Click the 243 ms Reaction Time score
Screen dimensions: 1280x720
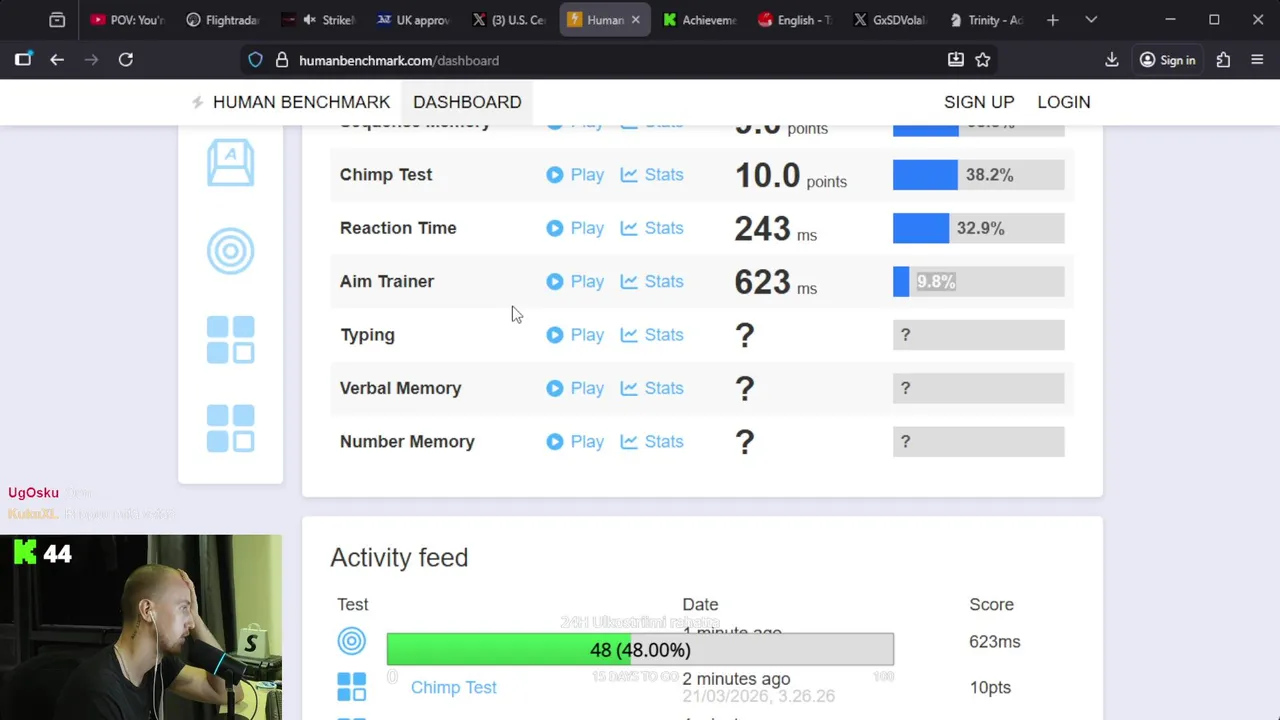click(775, 229)
